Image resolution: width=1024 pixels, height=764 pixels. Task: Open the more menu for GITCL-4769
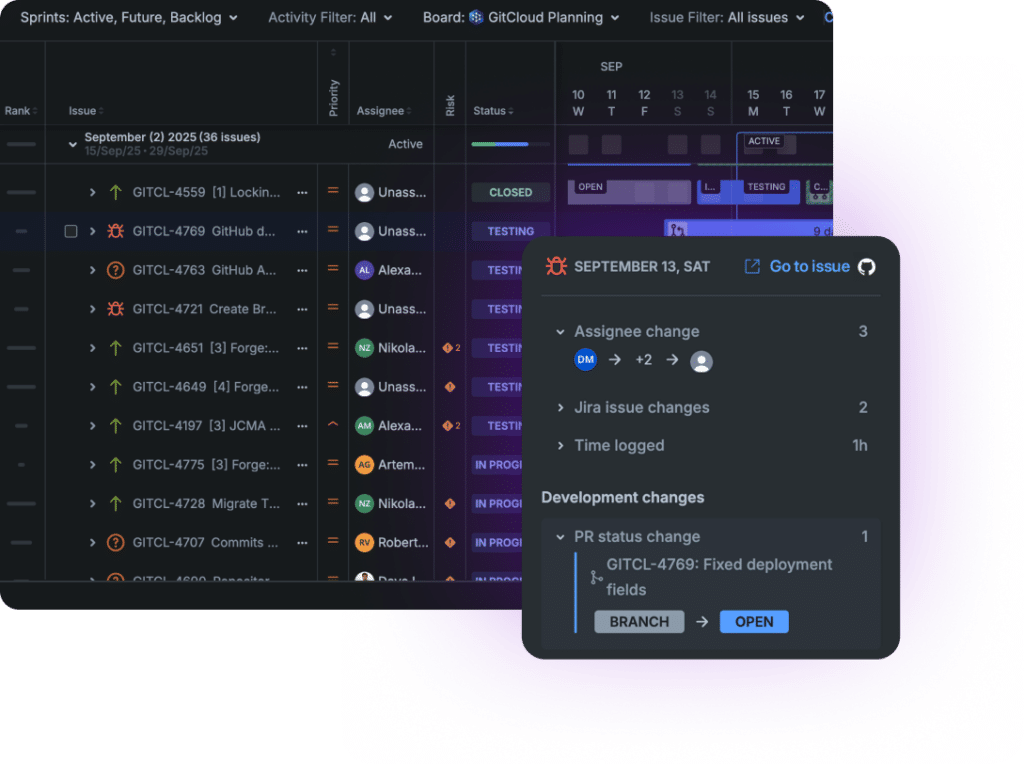[302, 231]
